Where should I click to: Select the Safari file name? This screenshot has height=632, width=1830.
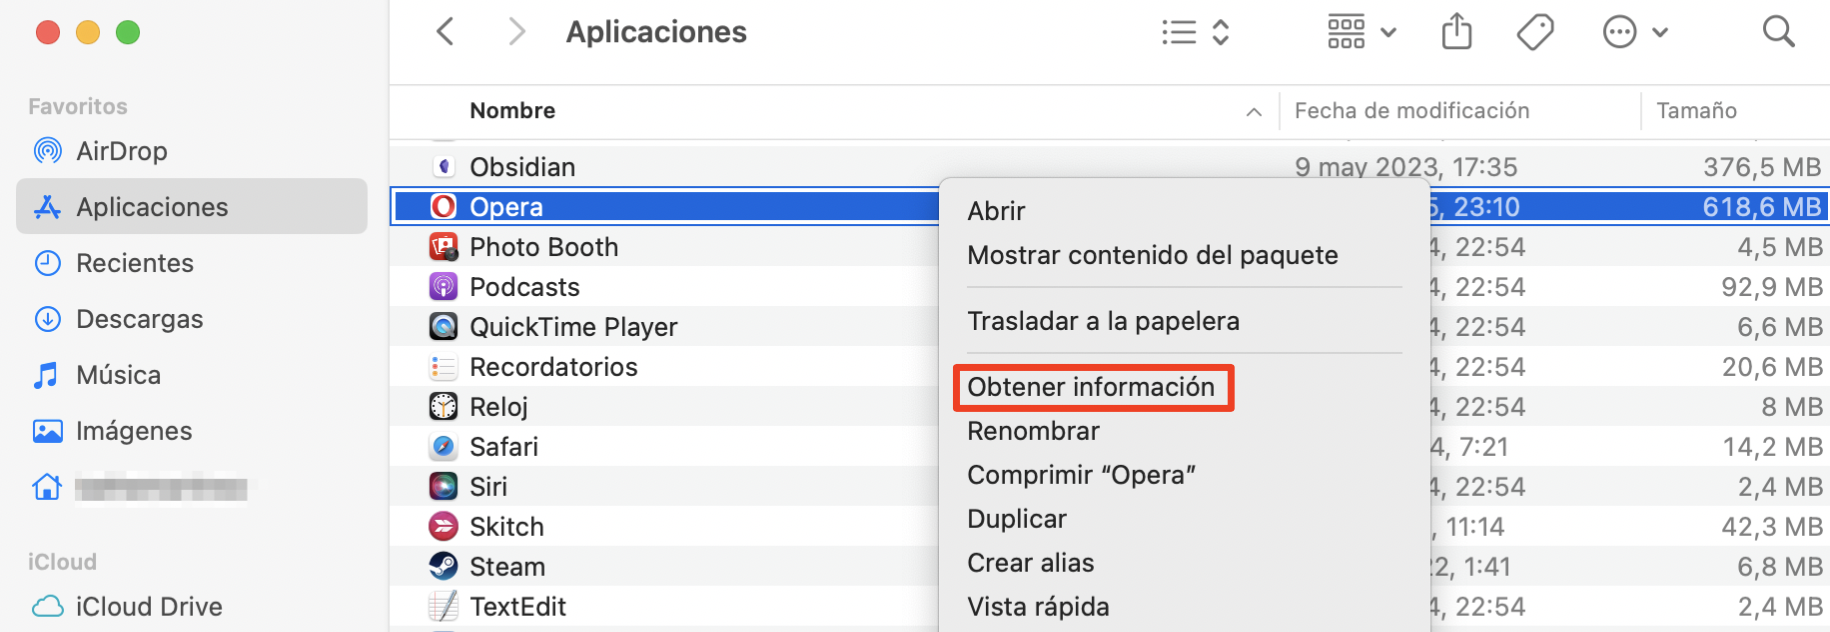[x=504, y=447]
